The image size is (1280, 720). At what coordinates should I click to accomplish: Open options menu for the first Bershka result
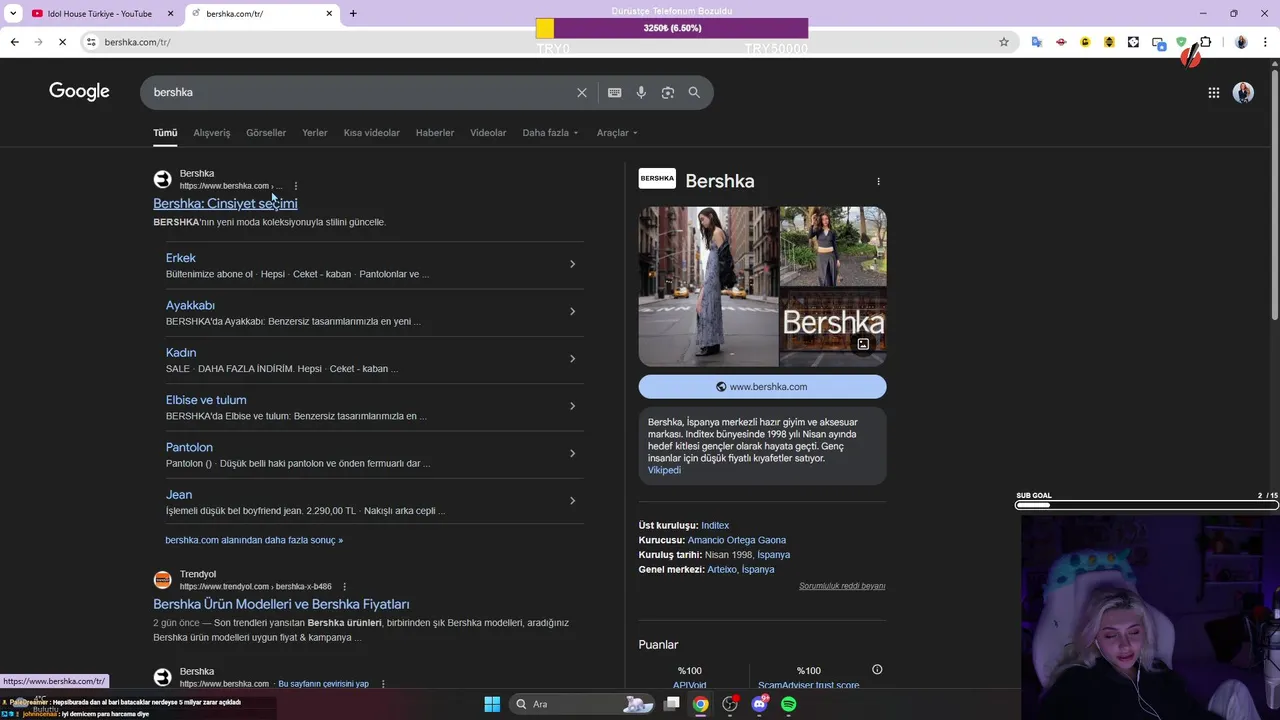point(296,186)
